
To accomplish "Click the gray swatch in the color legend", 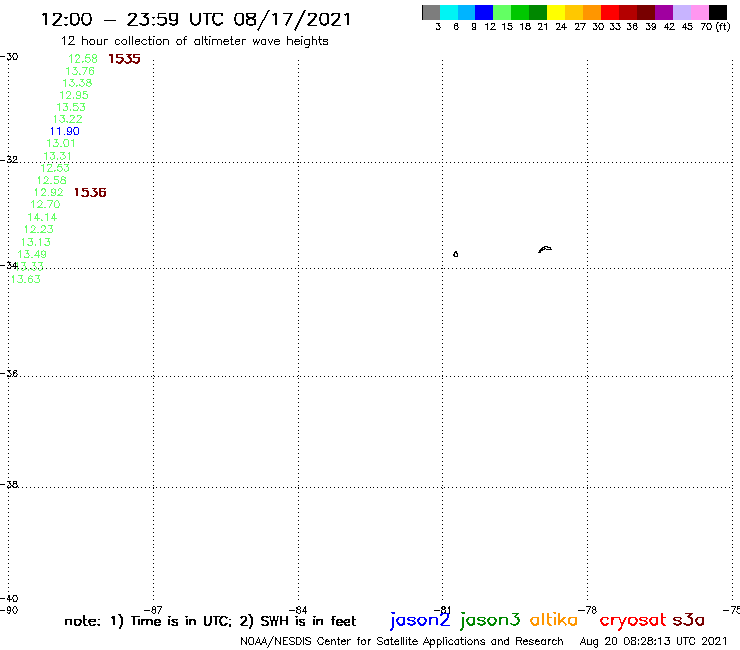I will 431,12.
